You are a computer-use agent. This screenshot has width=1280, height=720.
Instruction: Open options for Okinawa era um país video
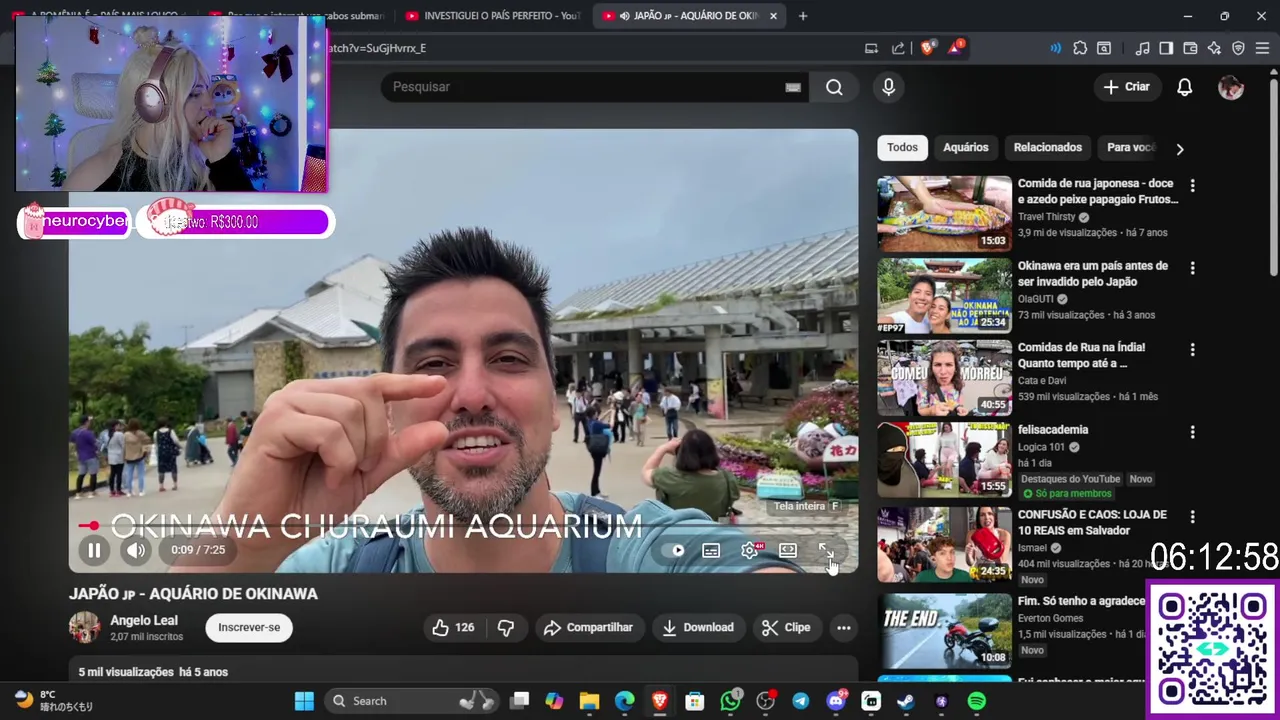(x=1192, y=268)
